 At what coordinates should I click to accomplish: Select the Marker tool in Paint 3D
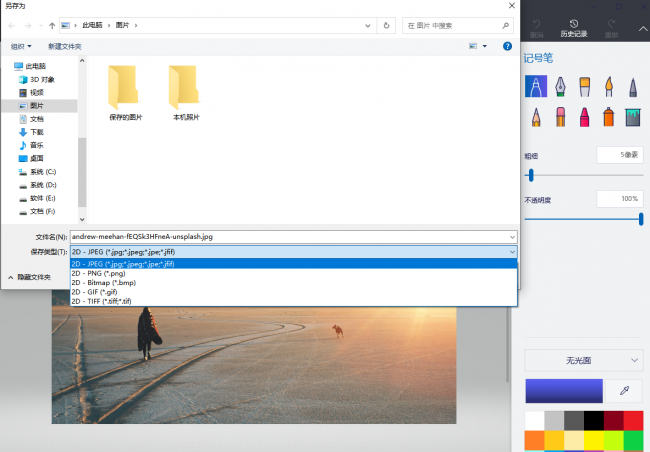pyautogui.click(x=536, y=86)
